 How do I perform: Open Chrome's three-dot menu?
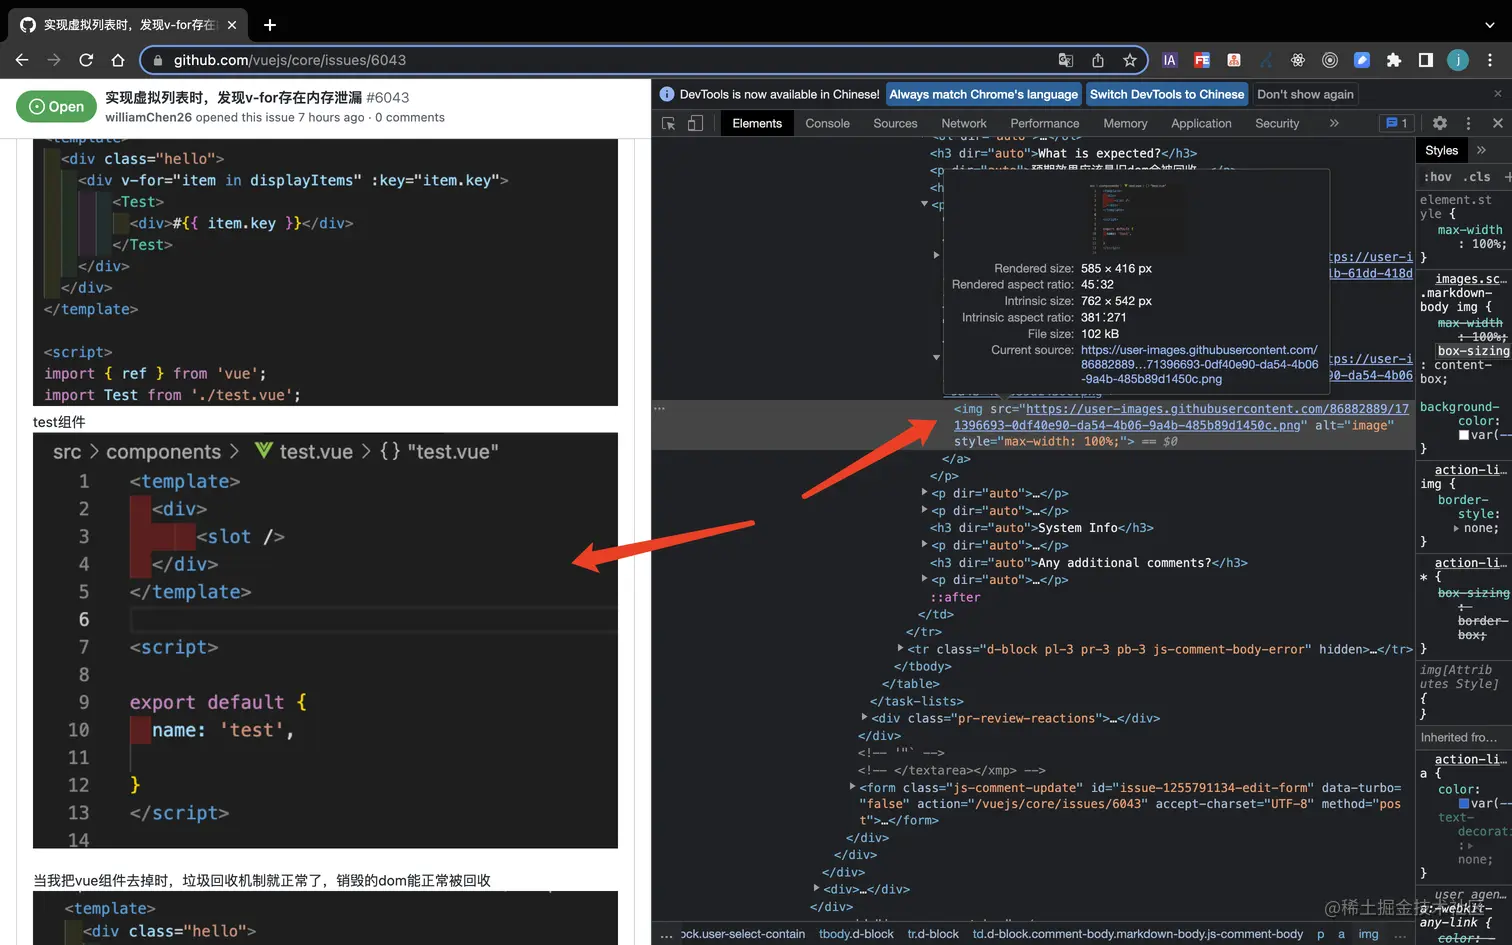pos(1491,60)
